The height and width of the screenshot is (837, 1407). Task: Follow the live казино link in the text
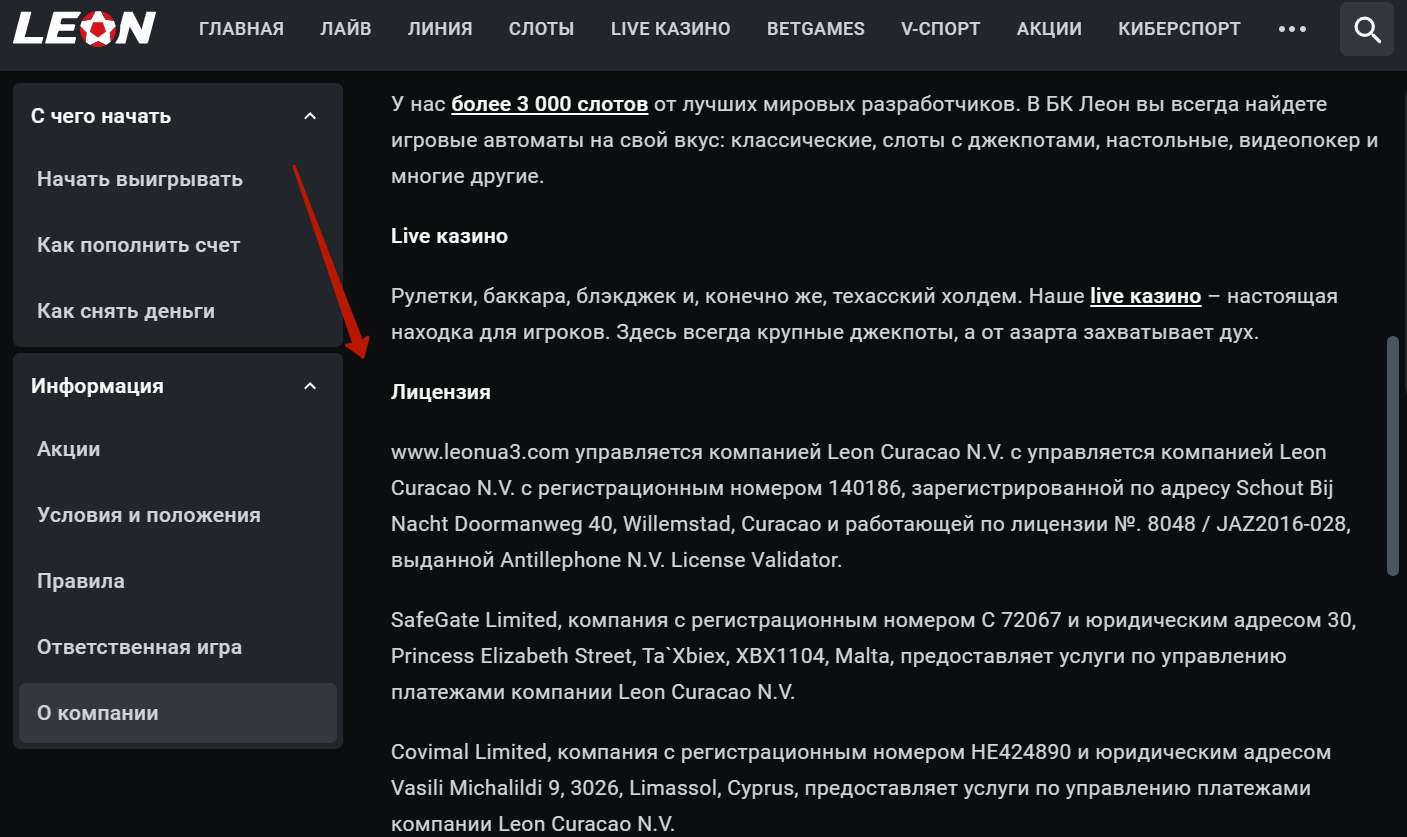[1146, 295]
